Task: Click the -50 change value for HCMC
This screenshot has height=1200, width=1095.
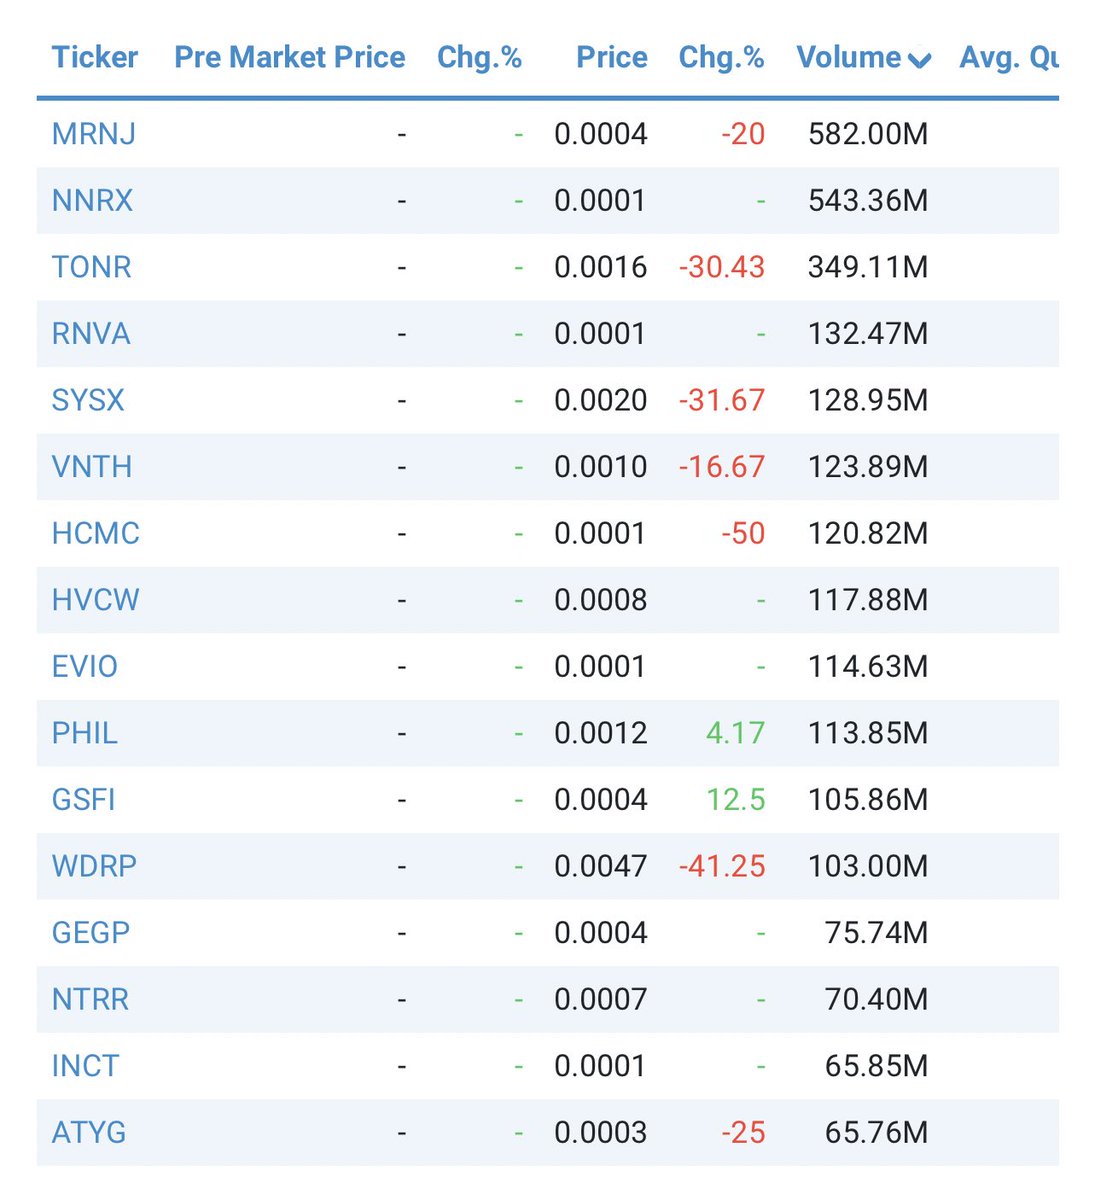Action: [743, 533]
